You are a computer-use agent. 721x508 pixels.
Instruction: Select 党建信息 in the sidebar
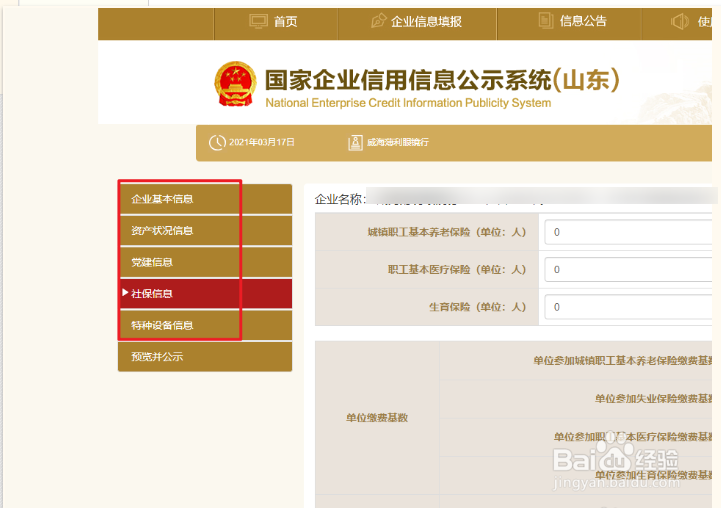pos(205,263)
